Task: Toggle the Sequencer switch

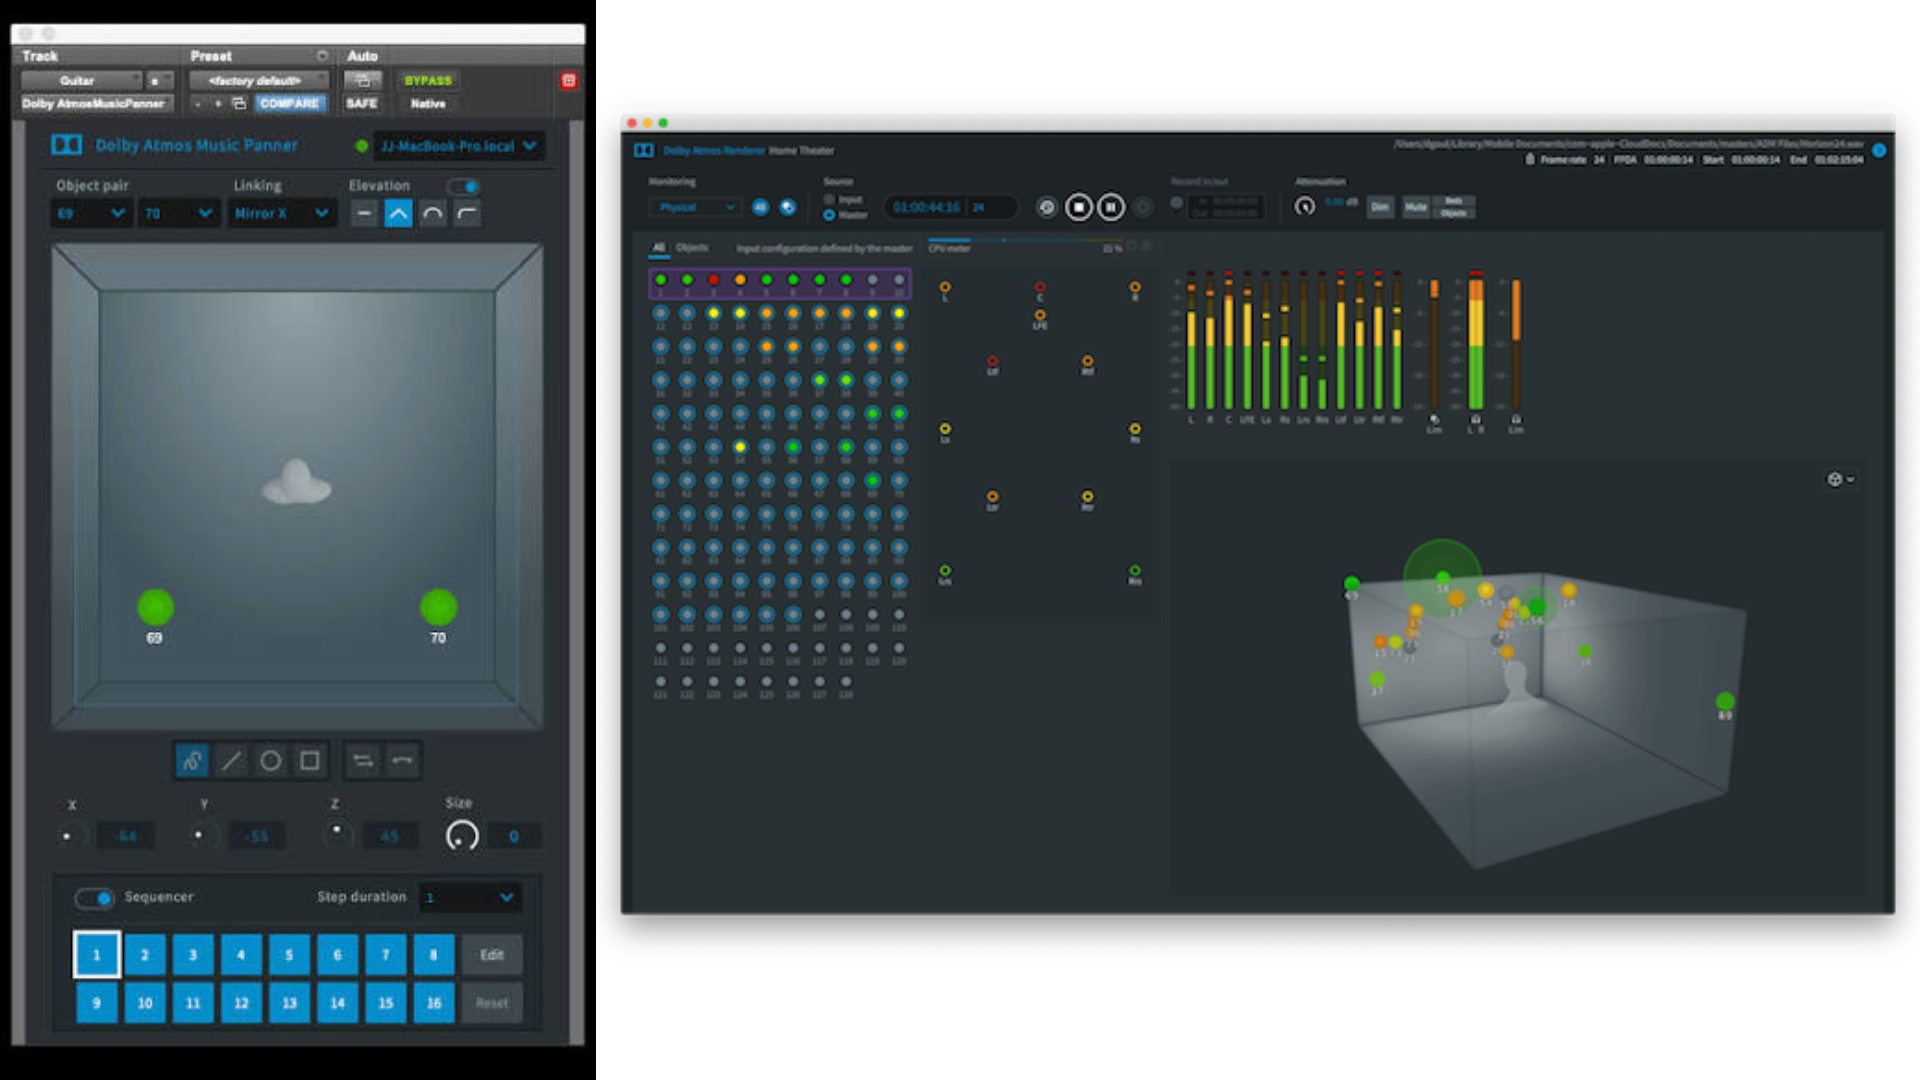Action: click(95, 897)
